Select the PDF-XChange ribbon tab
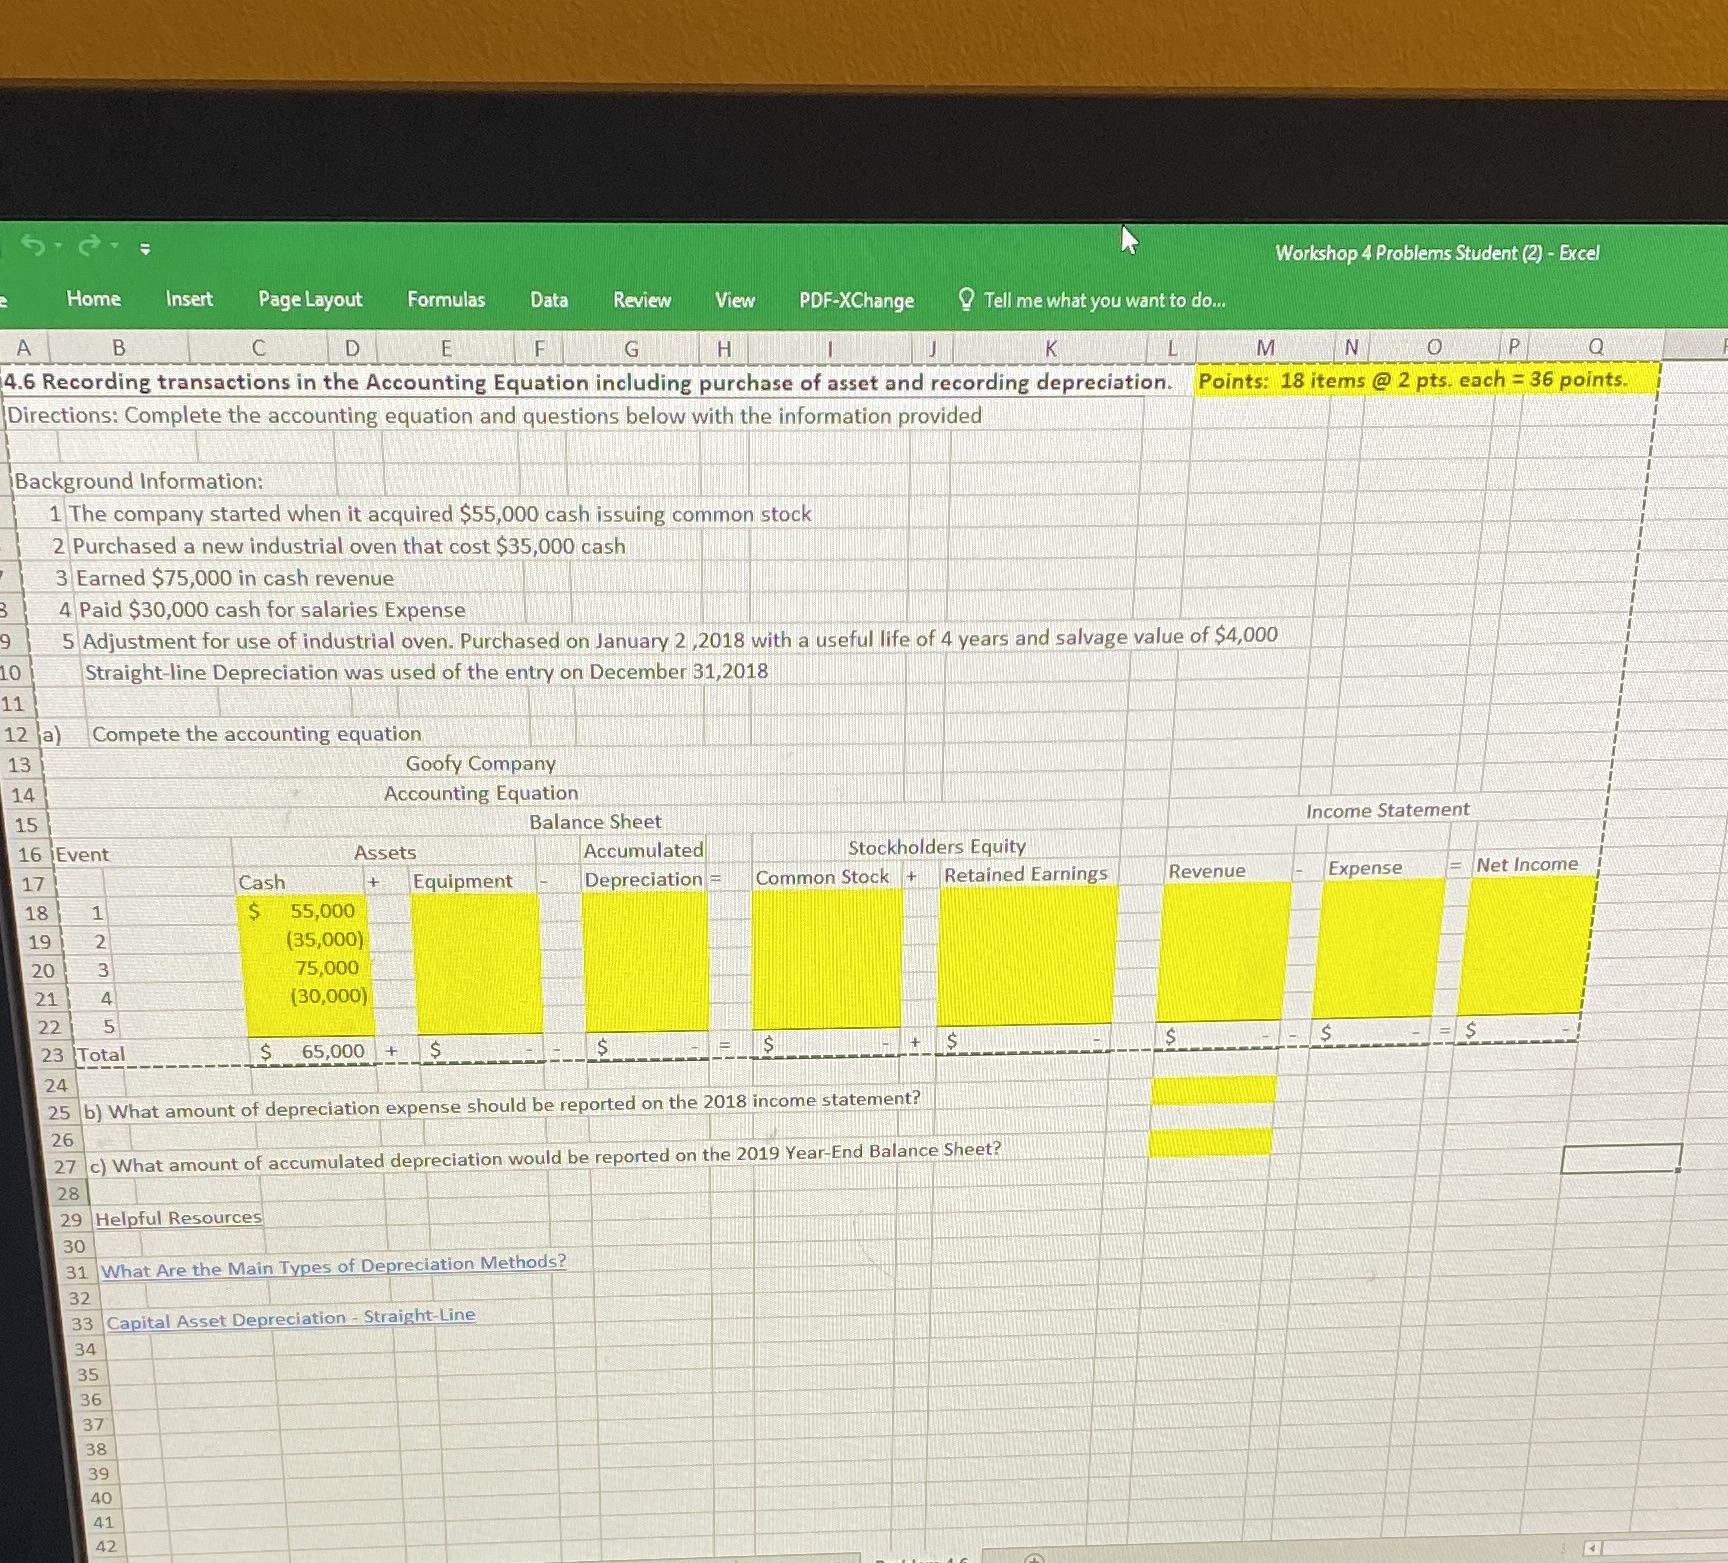 tap(856, 300)
